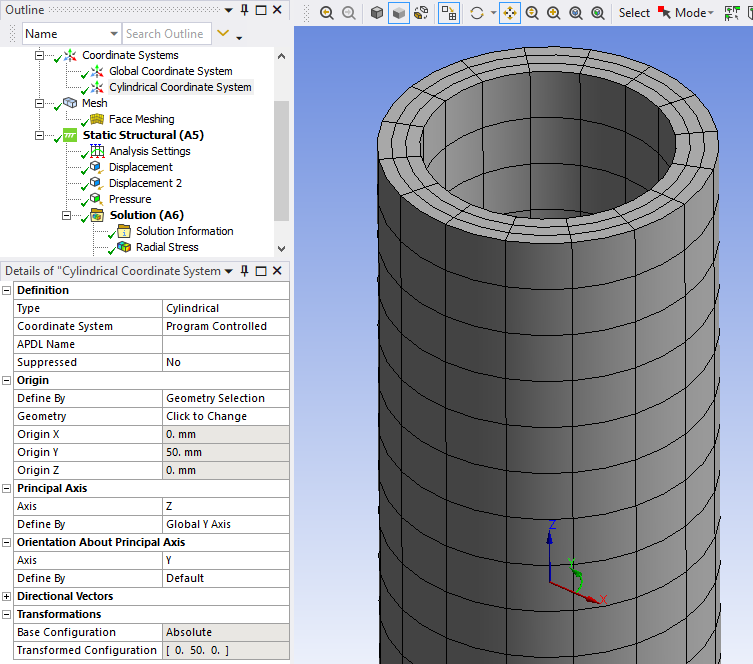
Task: Select the Pan tool in toolbar
Action: click(x=510, y=13)
